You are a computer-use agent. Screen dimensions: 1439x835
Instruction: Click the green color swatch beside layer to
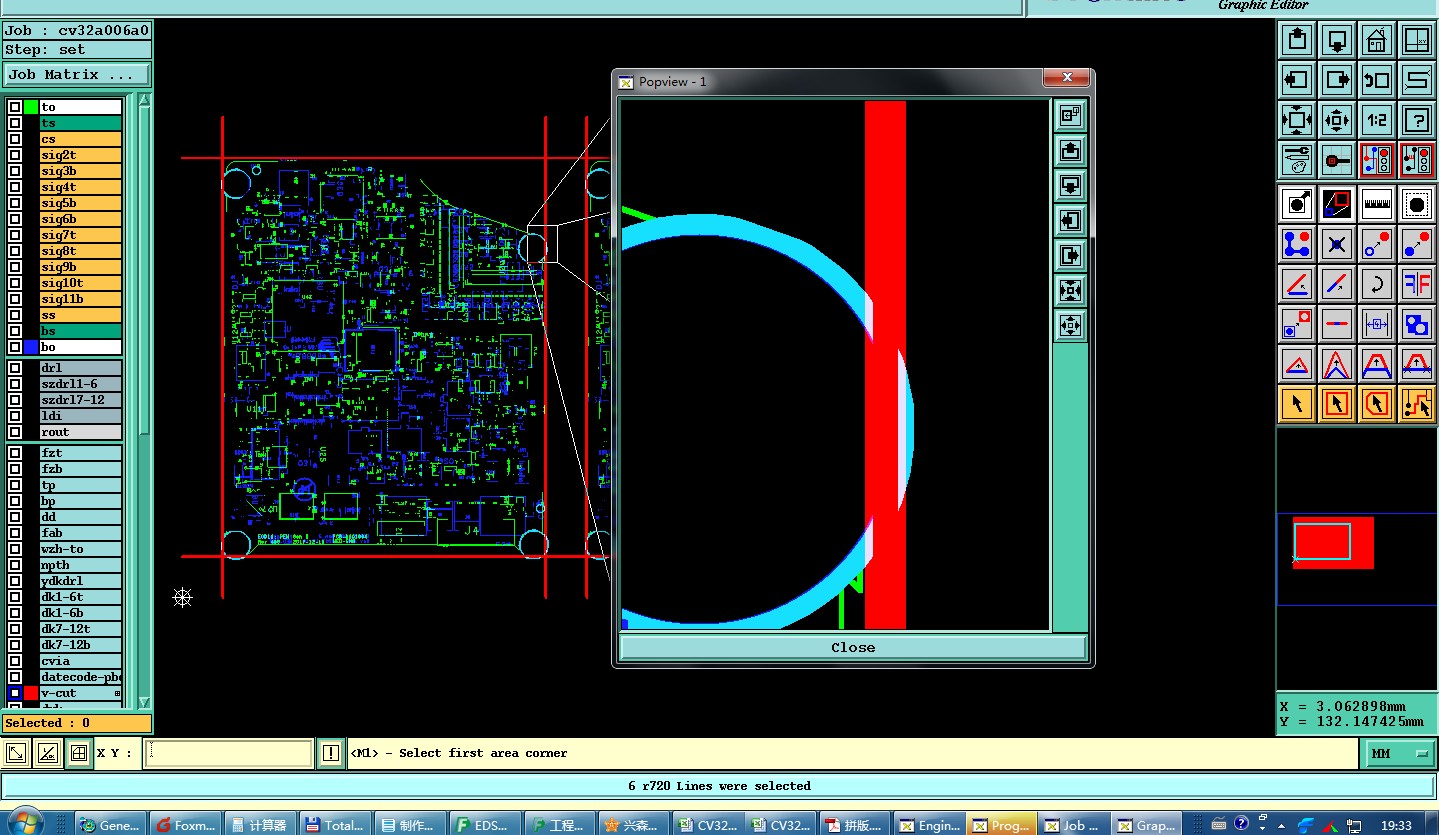click(31, 107)
